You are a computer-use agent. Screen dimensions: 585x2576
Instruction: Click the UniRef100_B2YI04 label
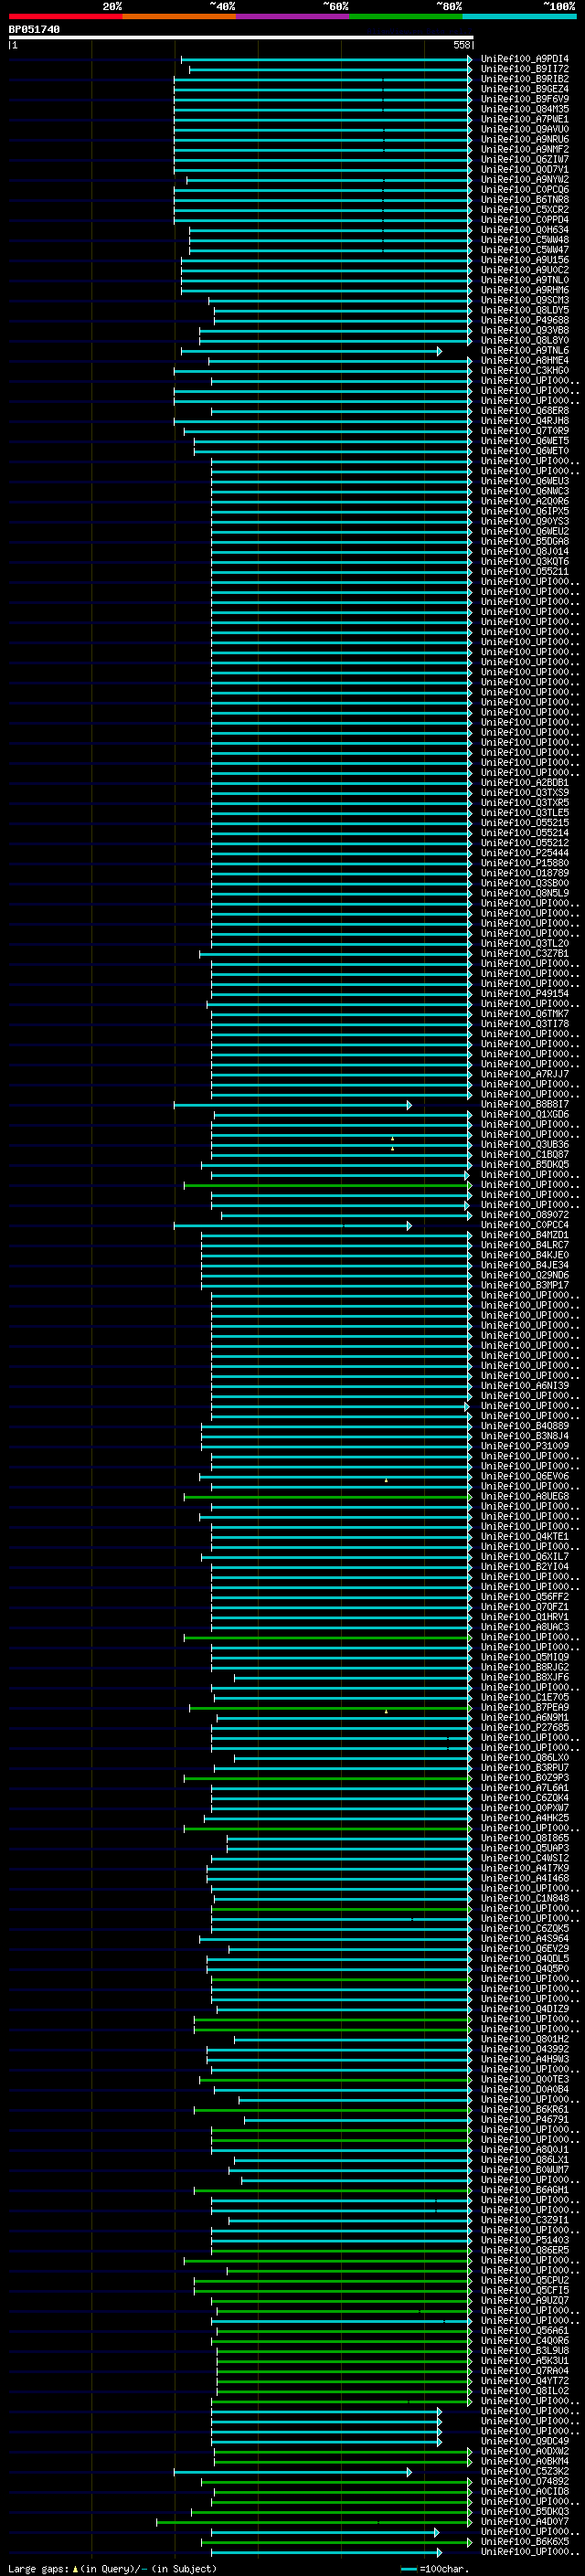pos(524,1567)
